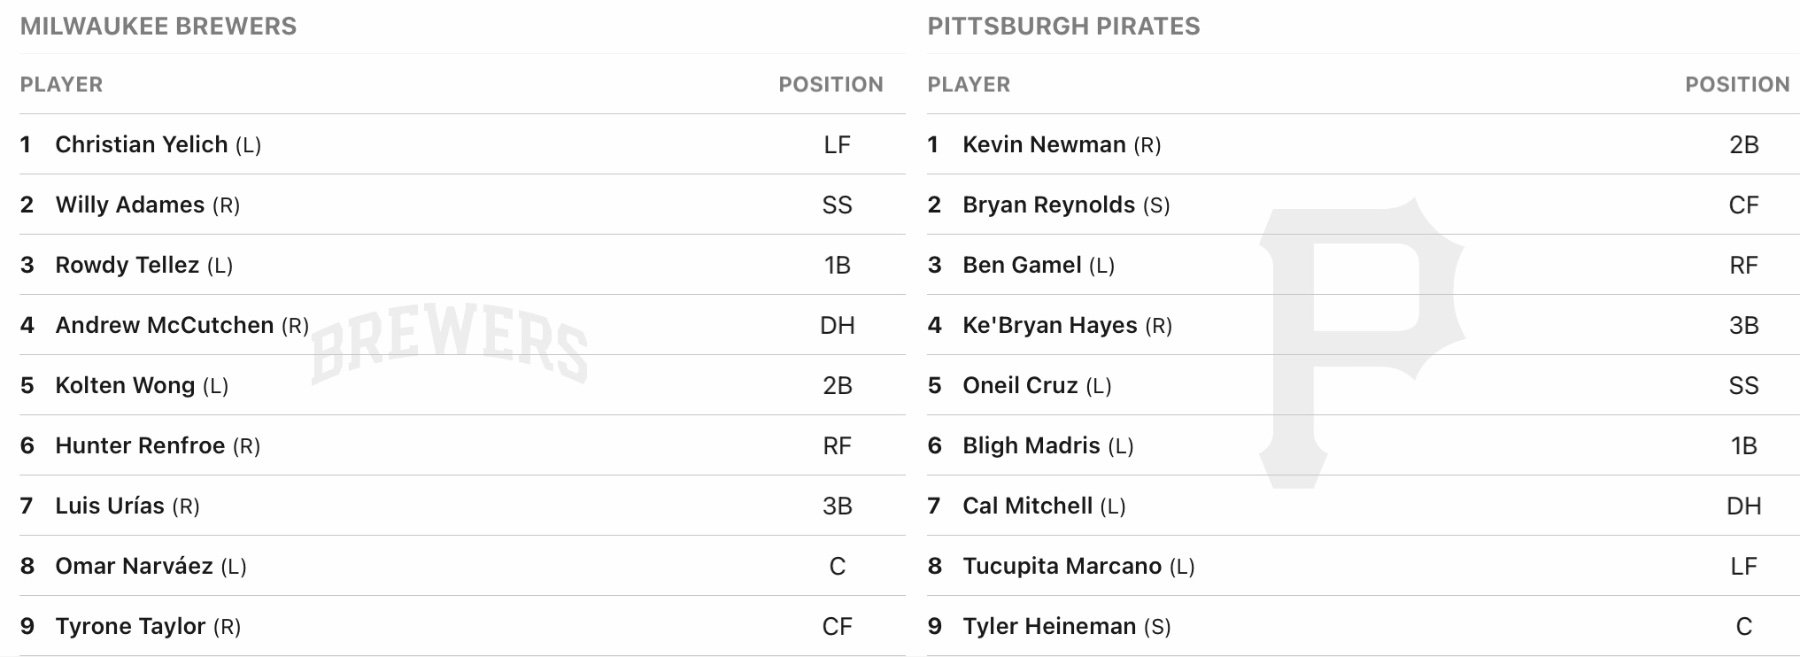Click the Milwaukee Brewers team heading
Screen dimensions: 1800x657
point(158,26)
